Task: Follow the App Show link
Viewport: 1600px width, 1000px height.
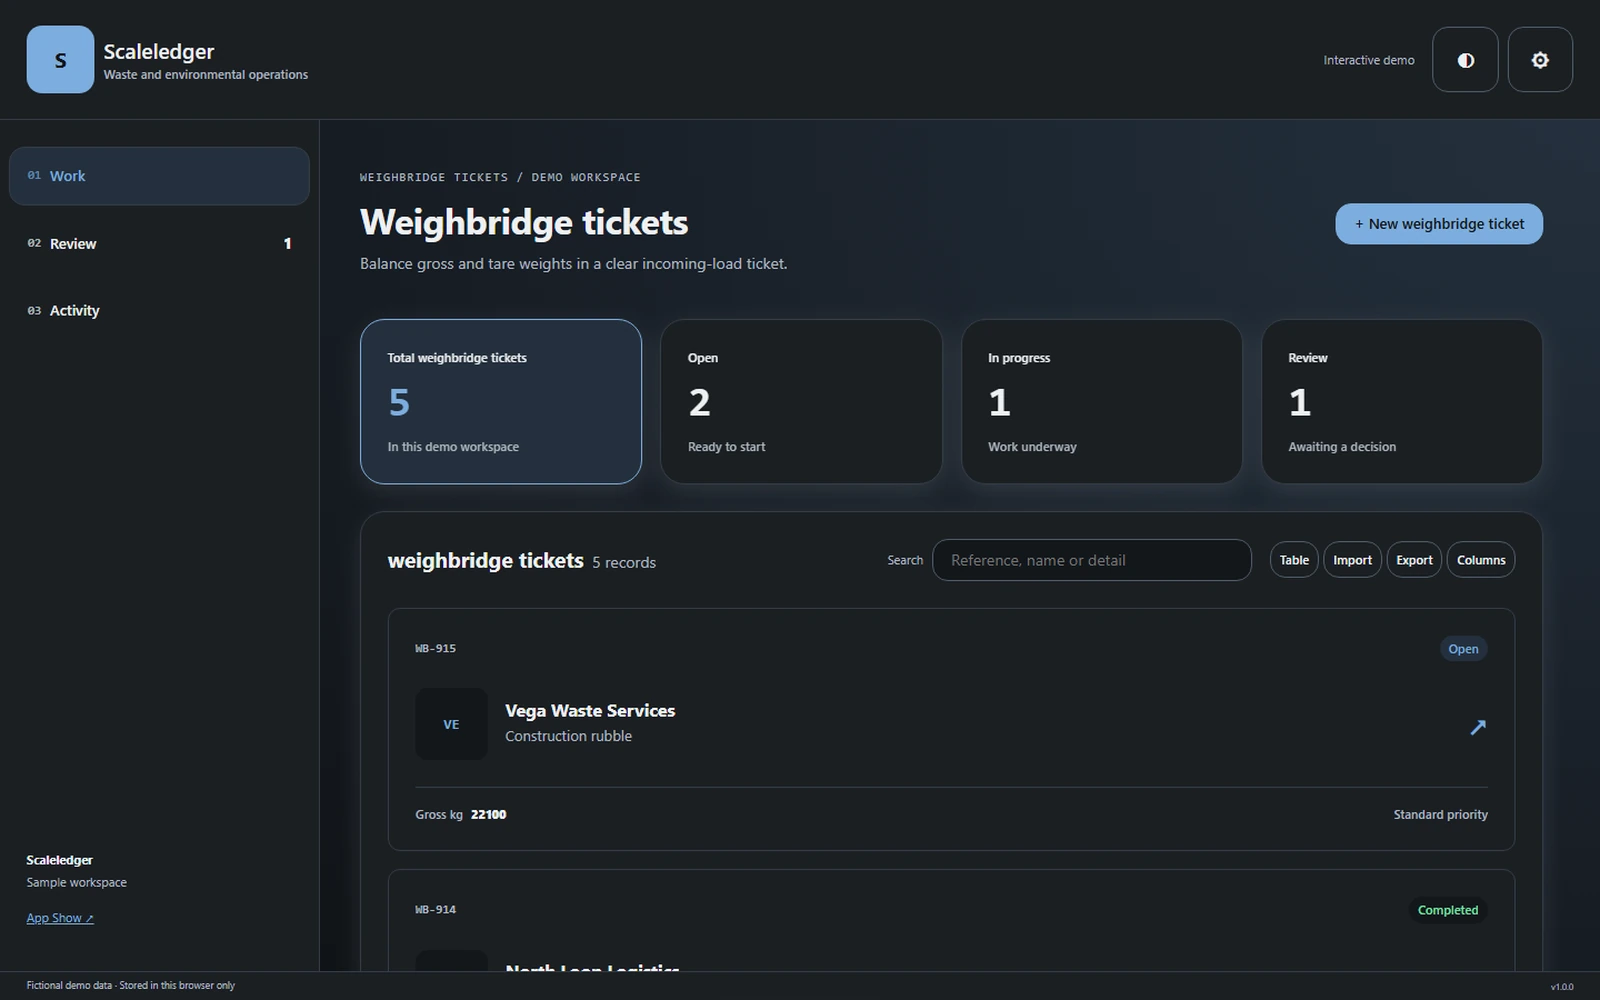Action: point(60,918)
